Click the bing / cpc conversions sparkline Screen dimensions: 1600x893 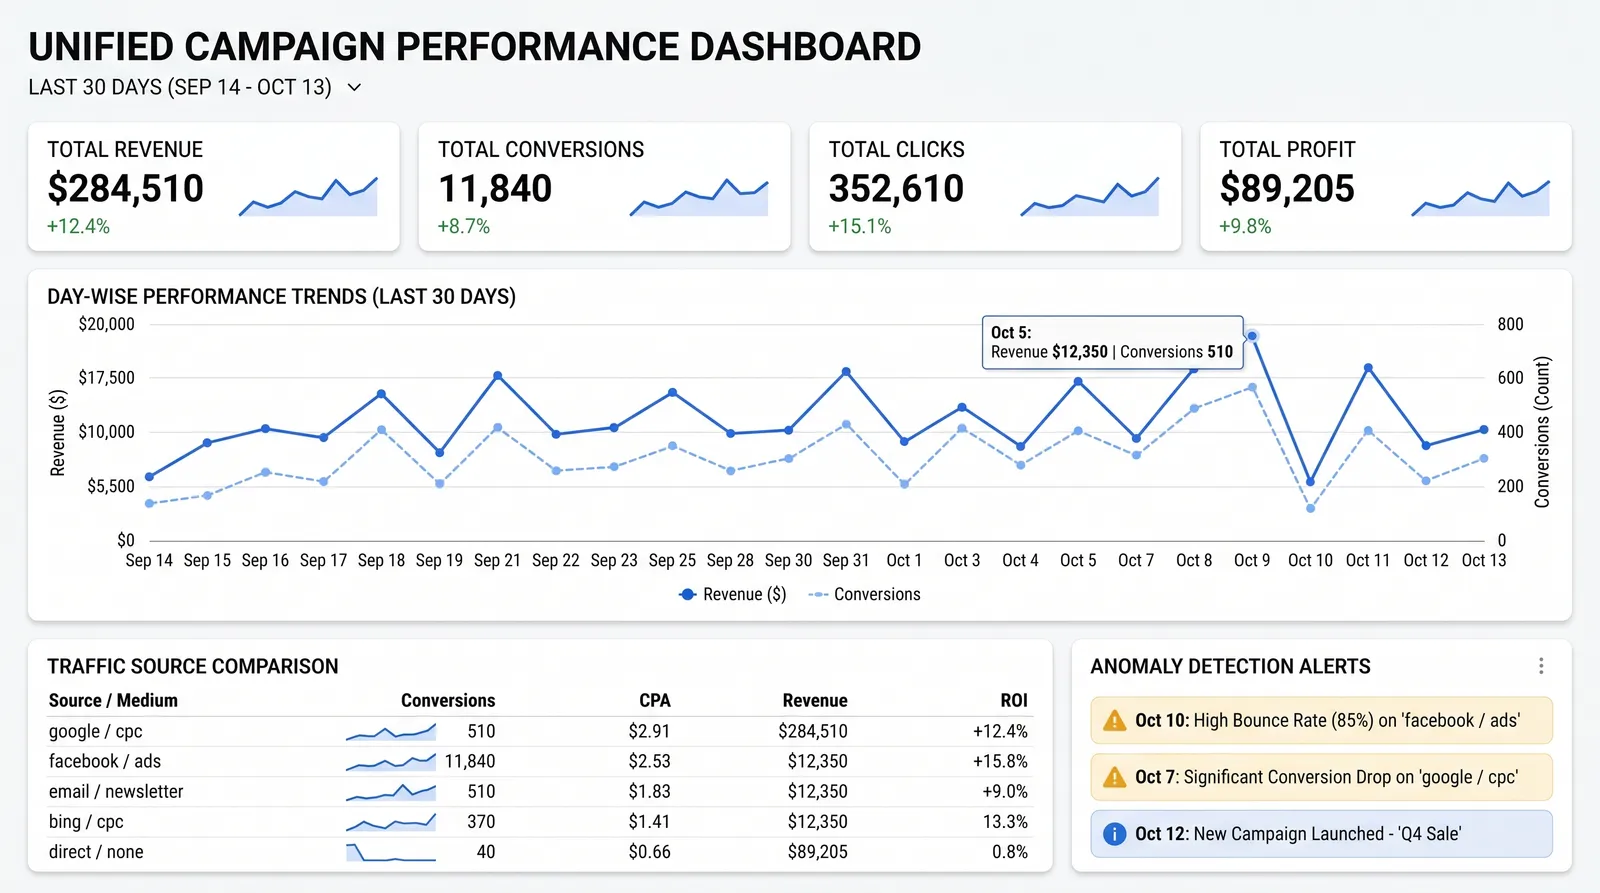(391, 822)
